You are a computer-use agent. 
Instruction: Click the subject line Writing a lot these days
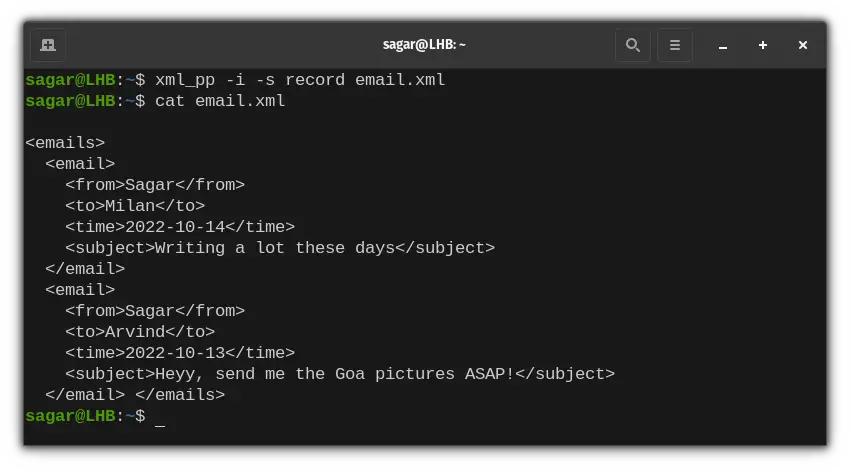click(280, 248)
